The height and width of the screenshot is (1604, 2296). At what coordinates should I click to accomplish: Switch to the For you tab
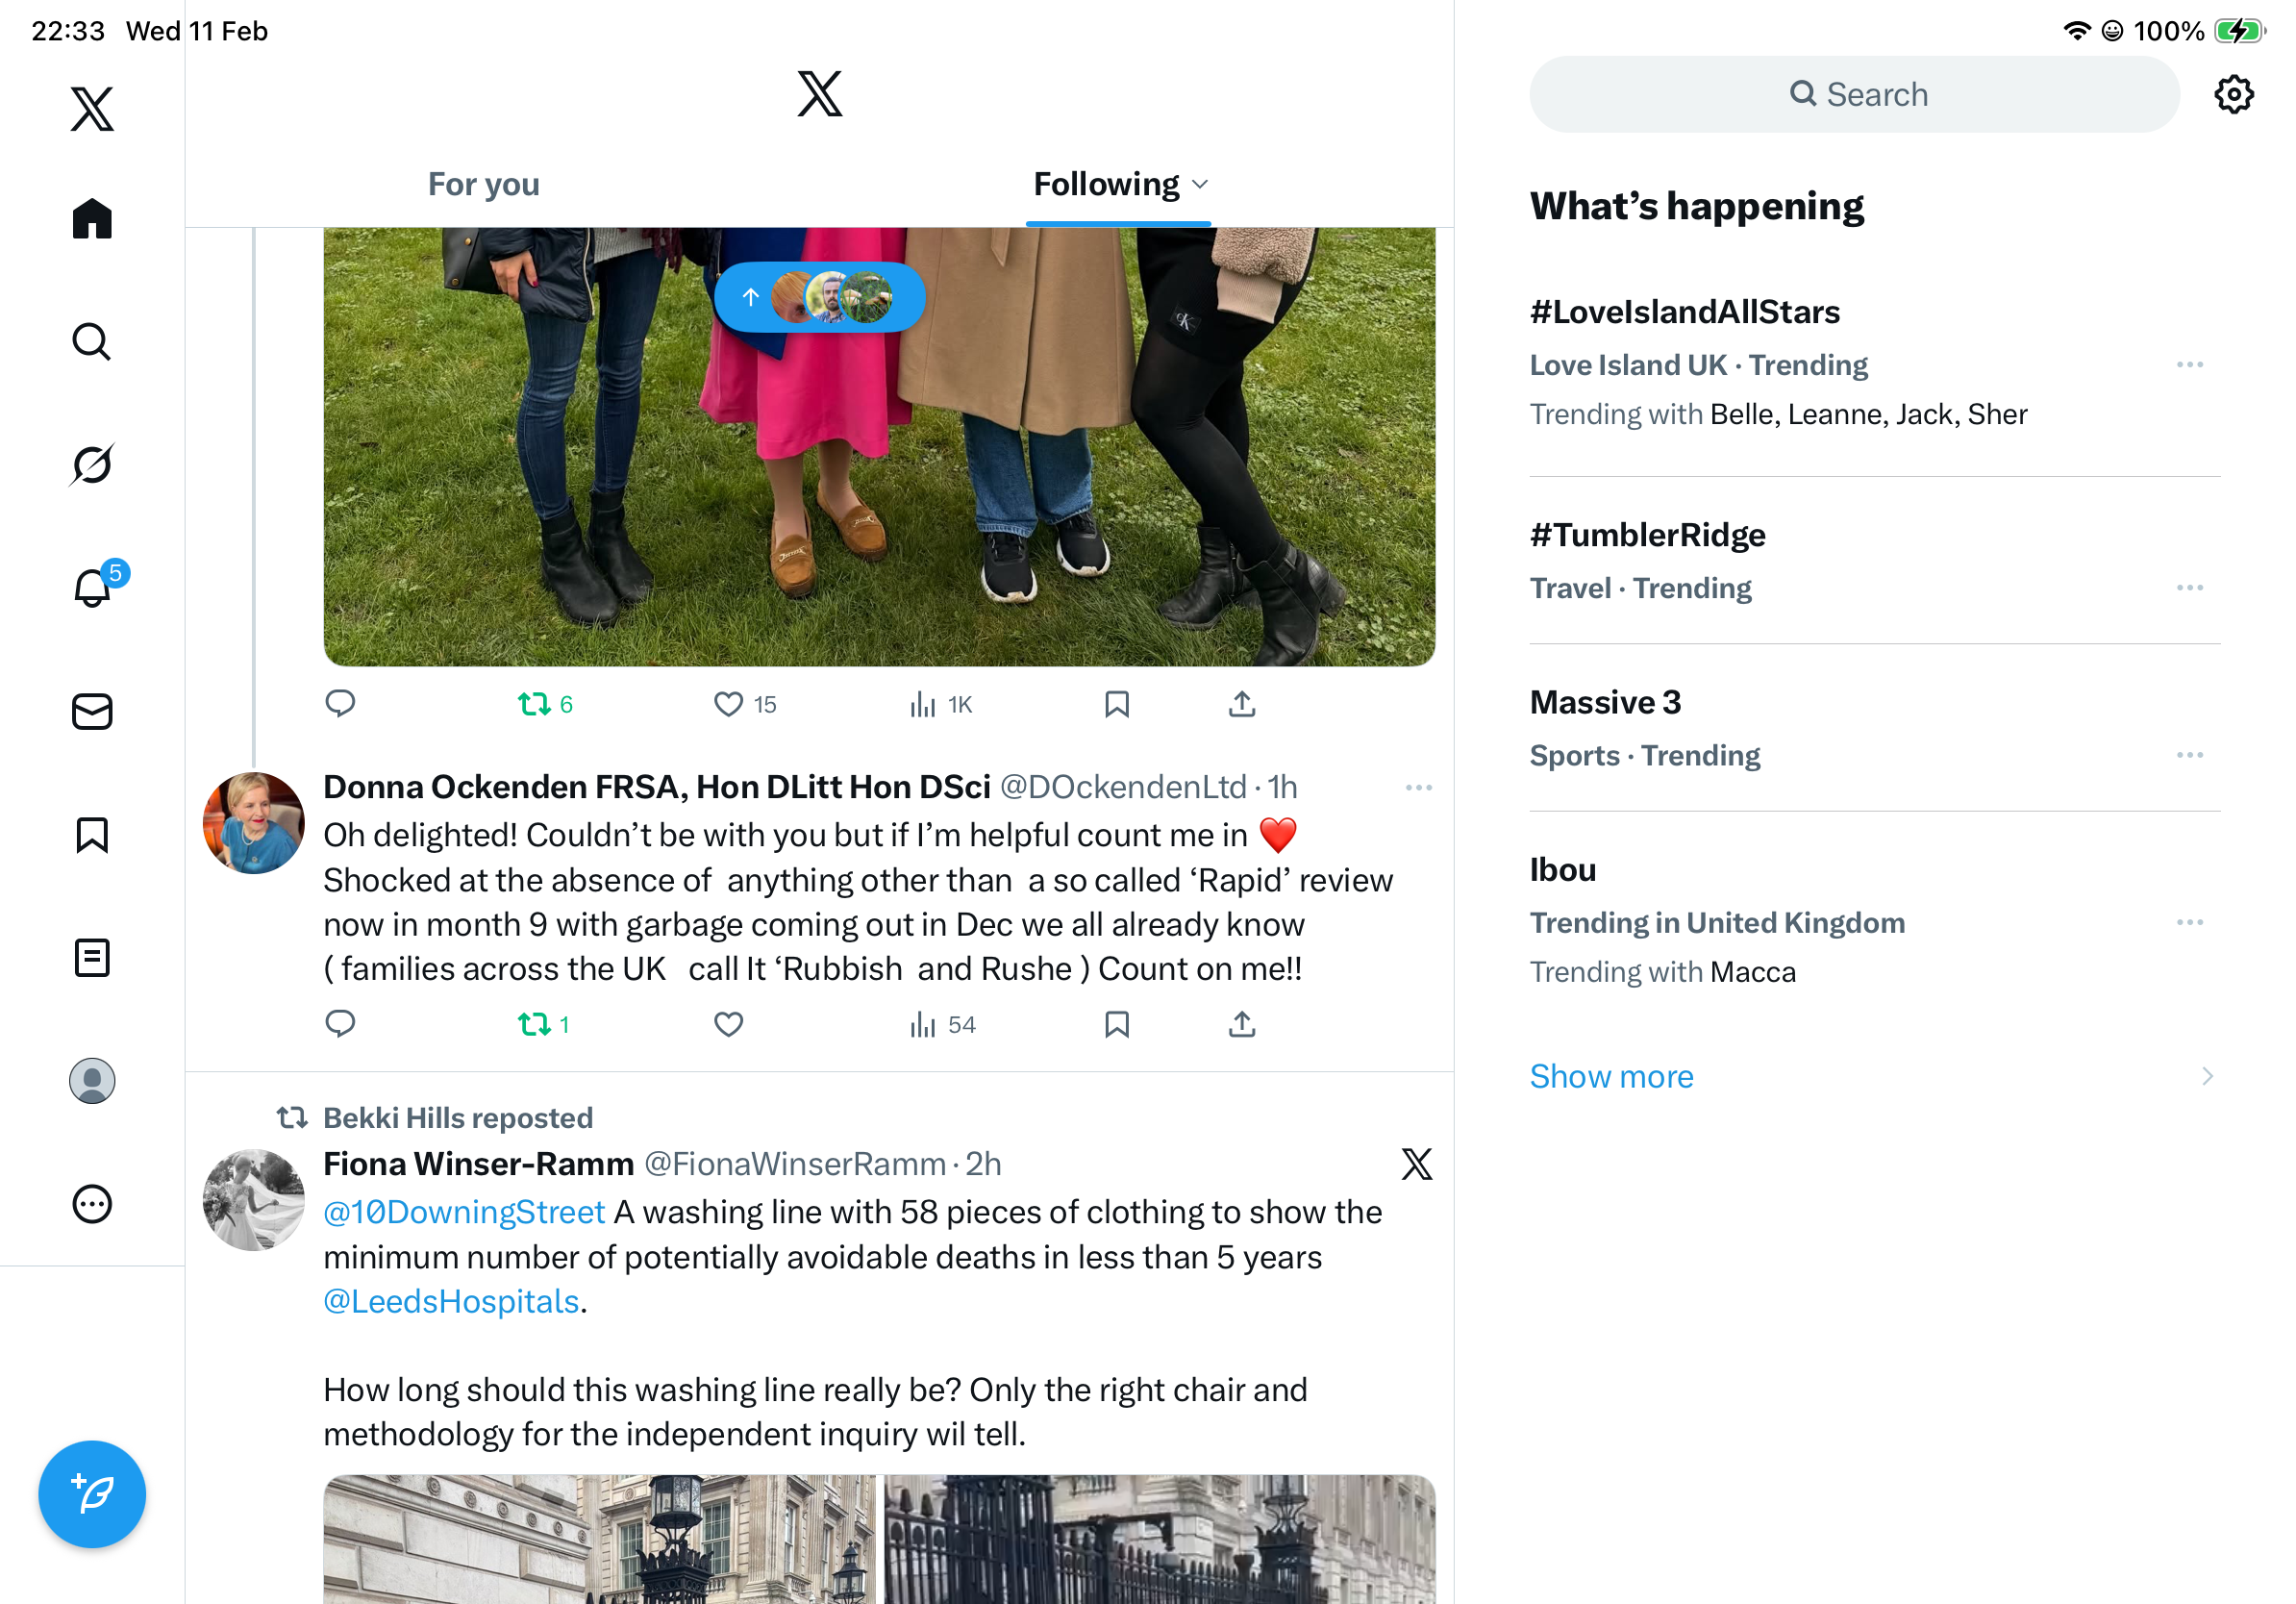click(483, 185)
